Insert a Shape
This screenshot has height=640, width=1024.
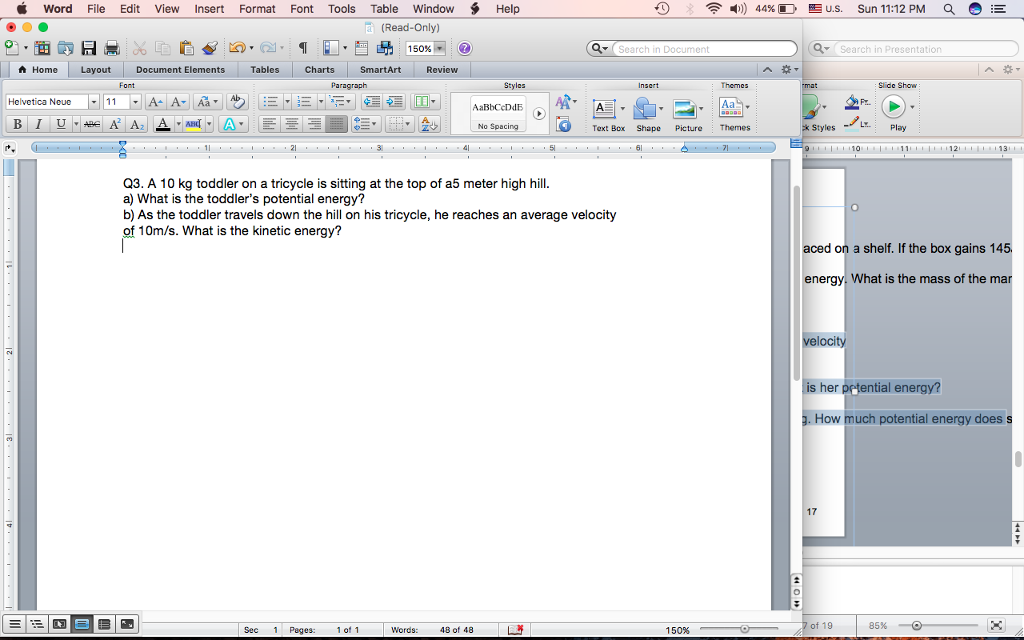point(648,108)
